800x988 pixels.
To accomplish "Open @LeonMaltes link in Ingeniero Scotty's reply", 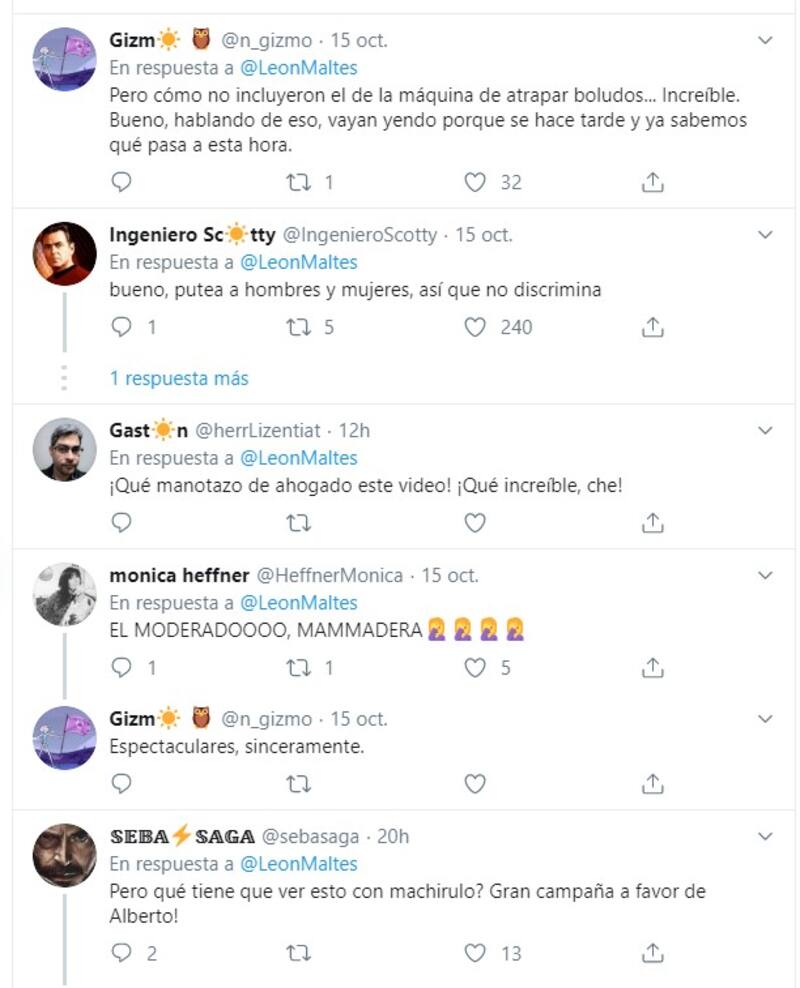I will coord(299,262).
